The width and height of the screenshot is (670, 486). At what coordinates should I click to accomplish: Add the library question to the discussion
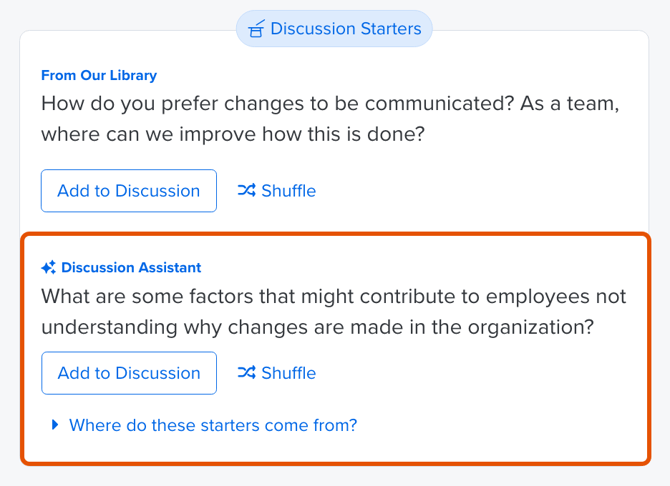click(x=129, y=191)
